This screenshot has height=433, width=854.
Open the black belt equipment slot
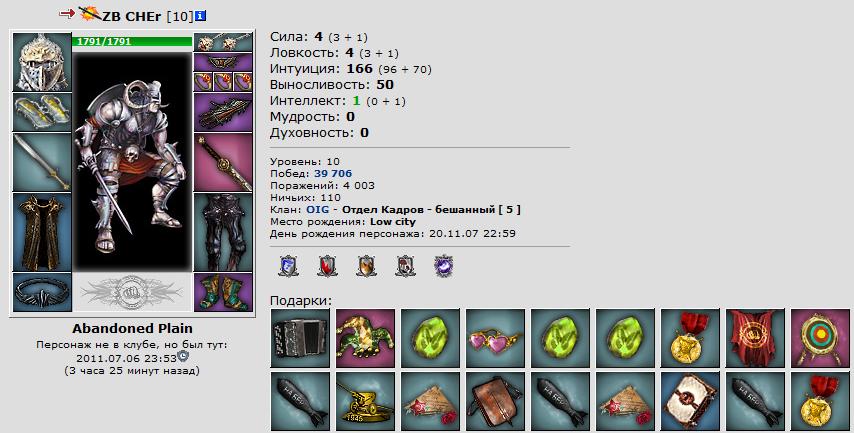point(42,292)
